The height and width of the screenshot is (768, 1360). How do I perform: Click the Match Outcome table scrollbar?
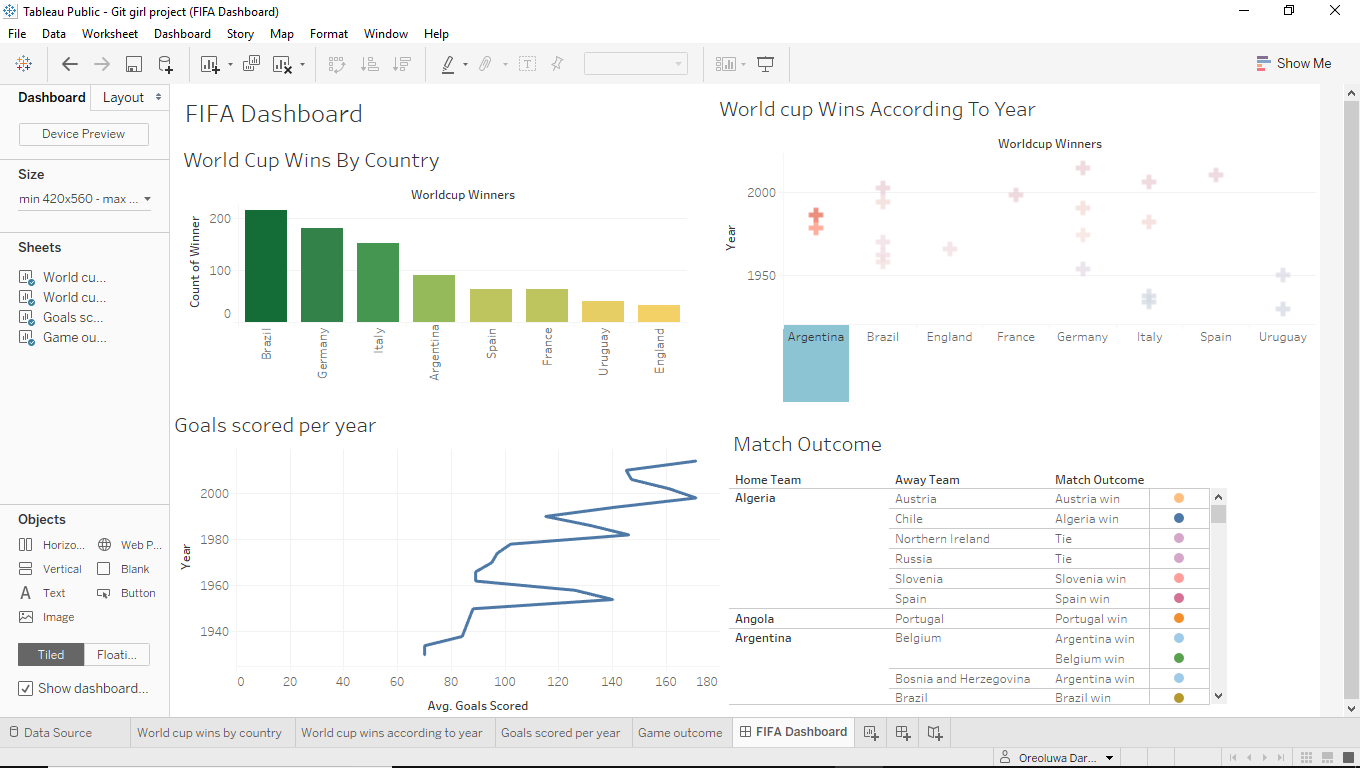click(x=1218, y=515)
